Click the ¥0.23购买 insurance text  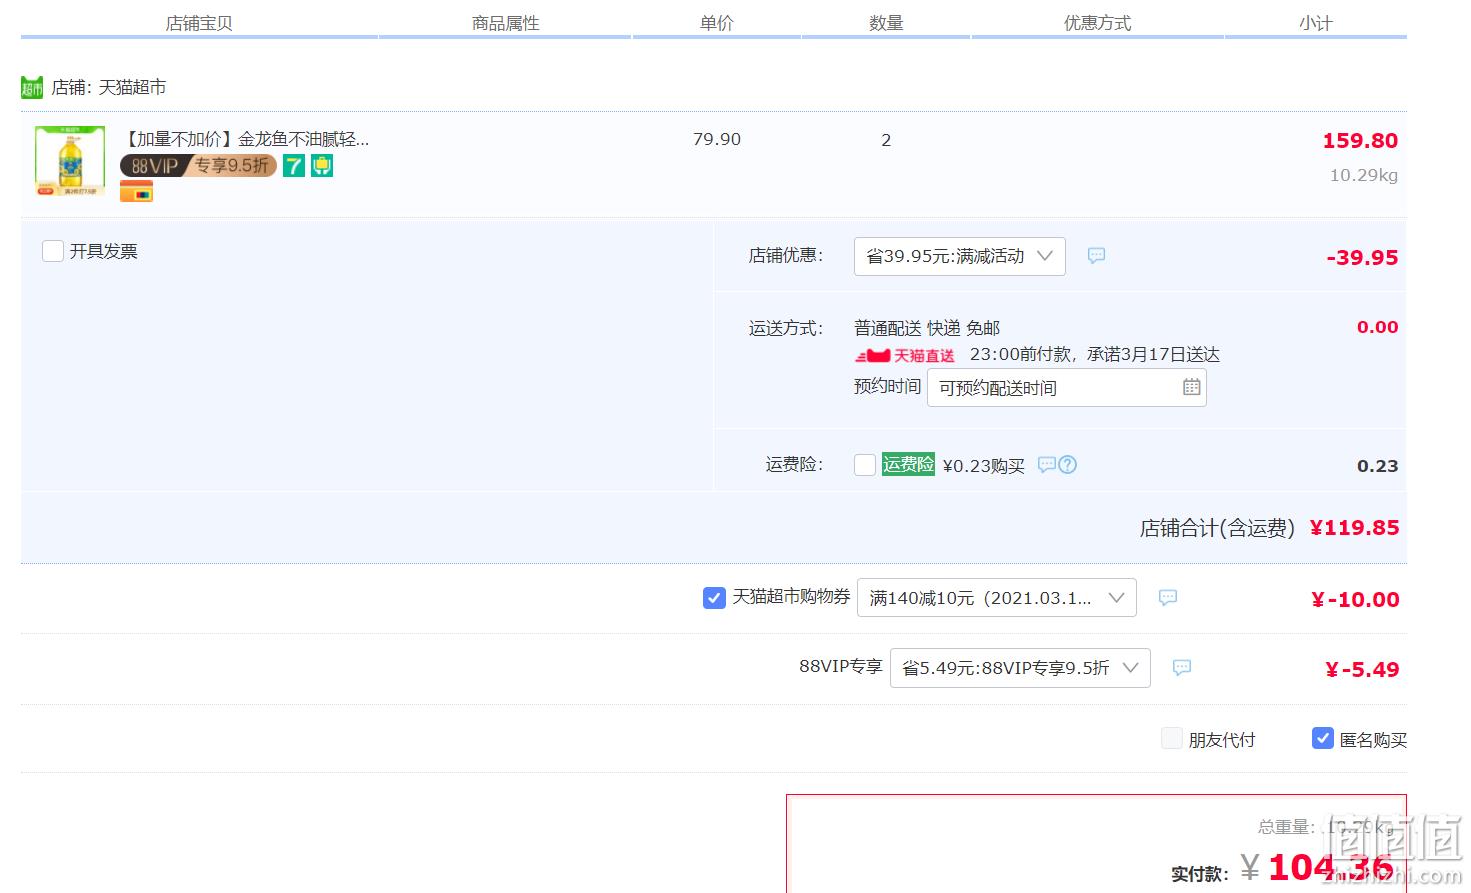(984, 466)
